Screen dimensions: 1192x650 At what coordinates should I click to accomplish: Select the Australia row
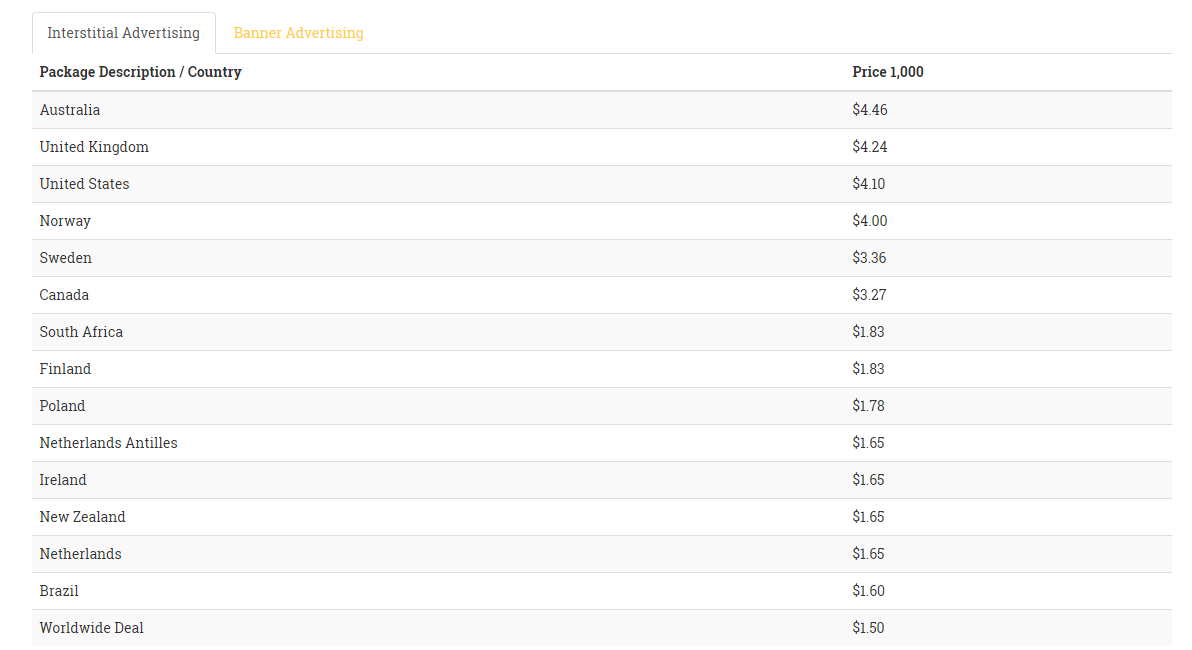click(601, 110)
